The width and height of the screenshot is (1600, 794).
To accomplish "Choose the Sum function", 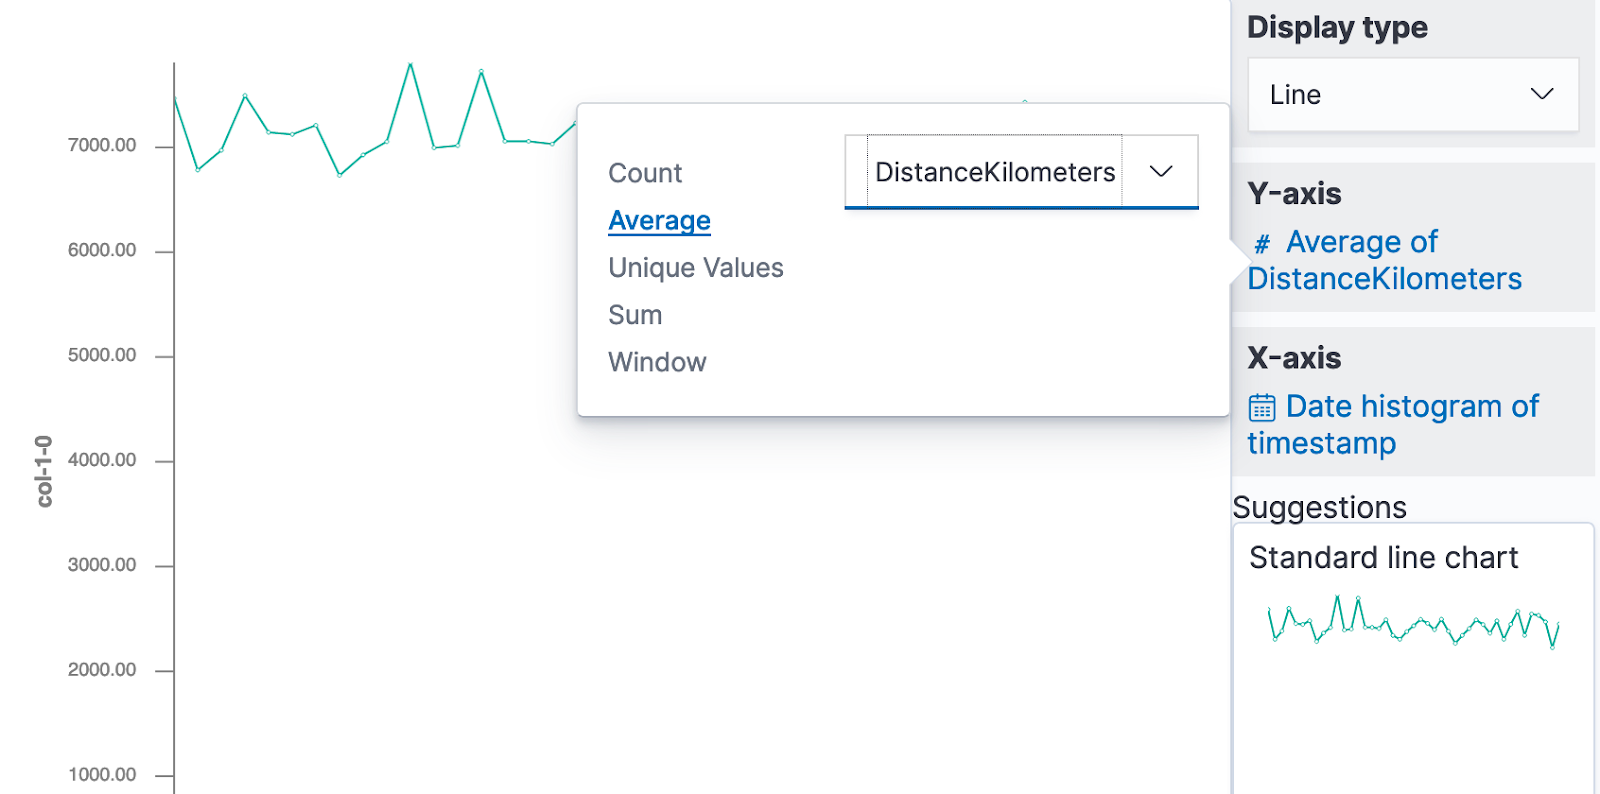I will coord(635,315).
